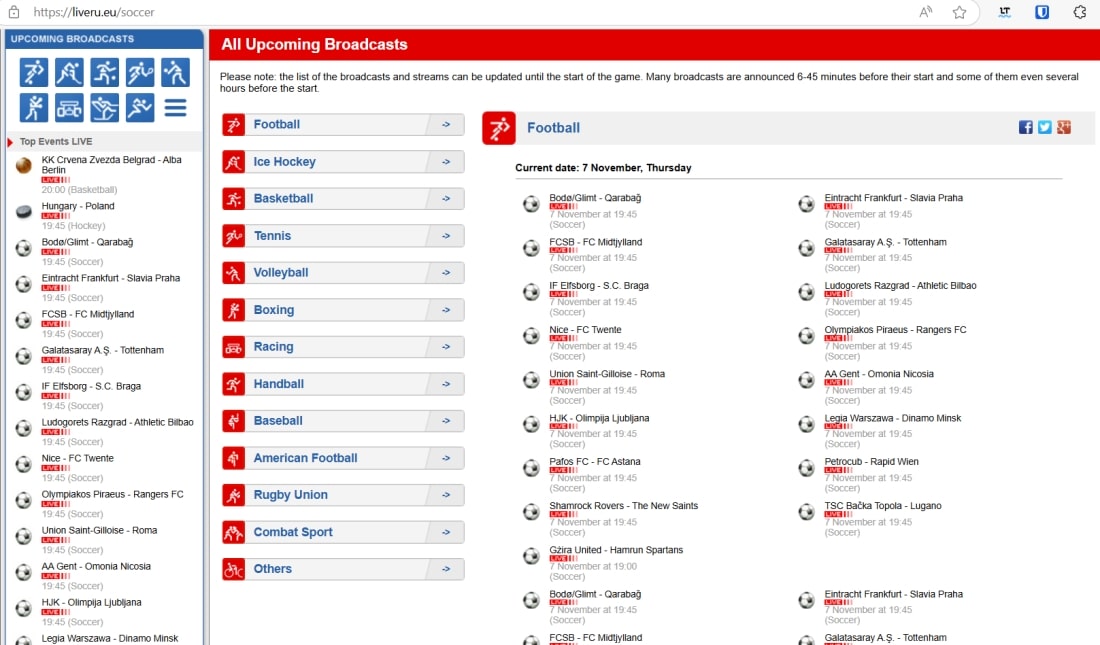
Task: Click the browser address bar URL
Action: (x=94, y=12)
